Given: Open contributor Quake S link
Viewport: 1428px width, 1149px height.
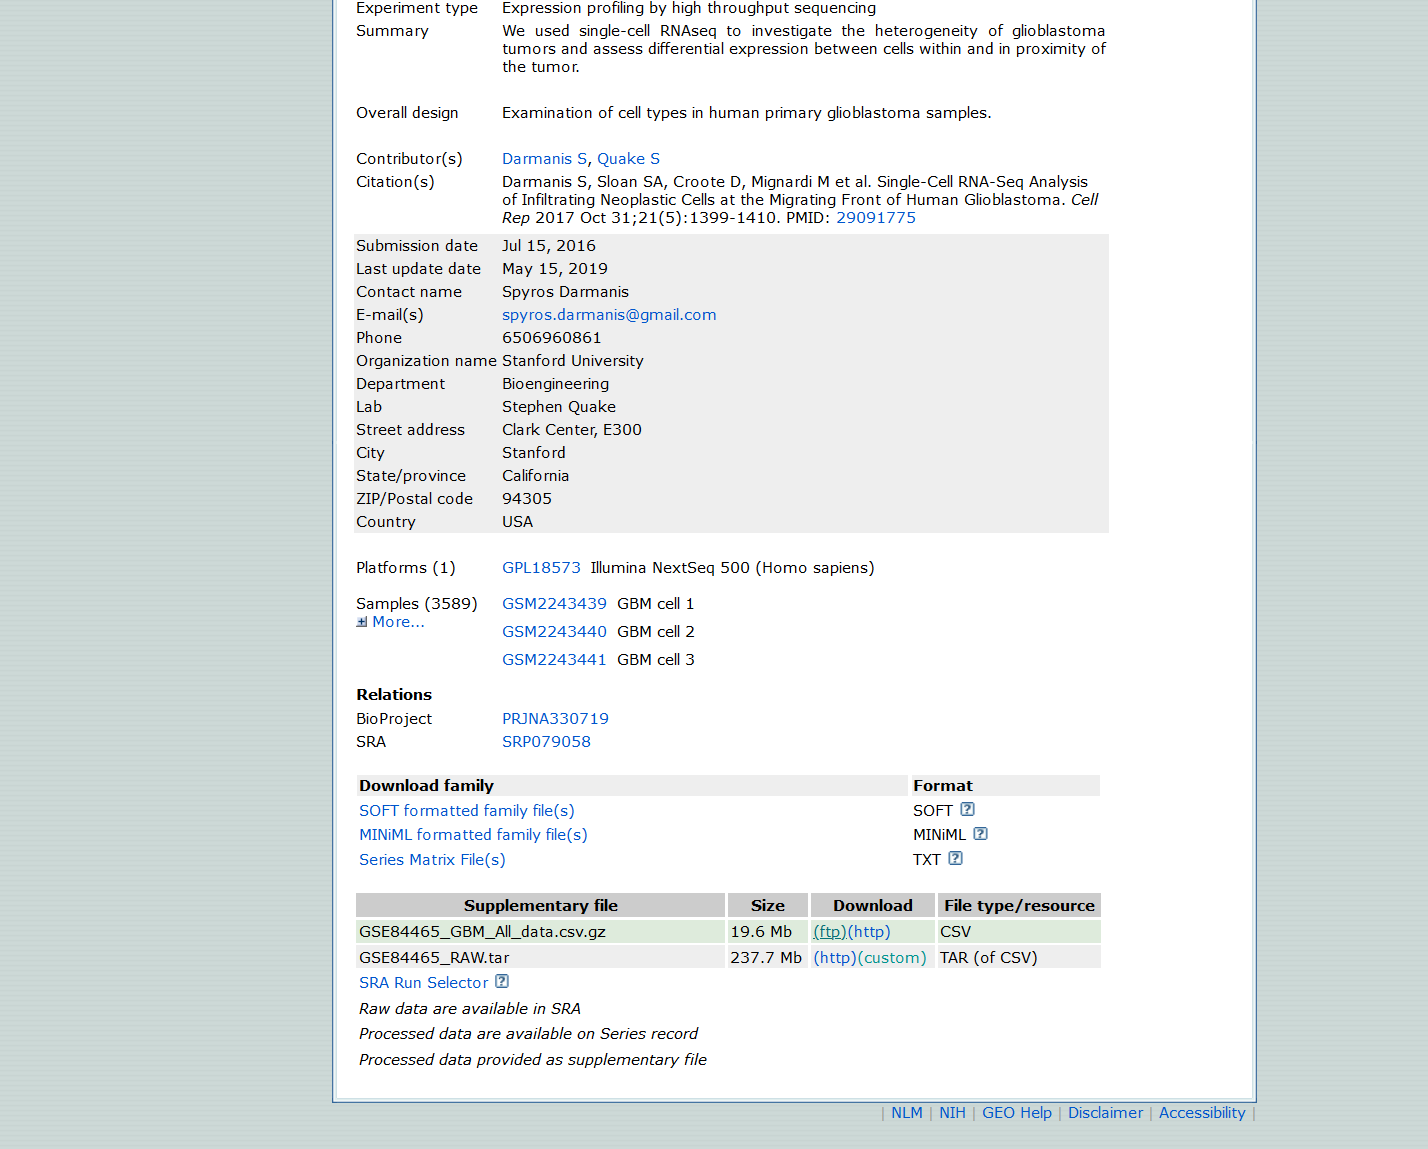Looking at the screenshot, I should tap(628, 159).
